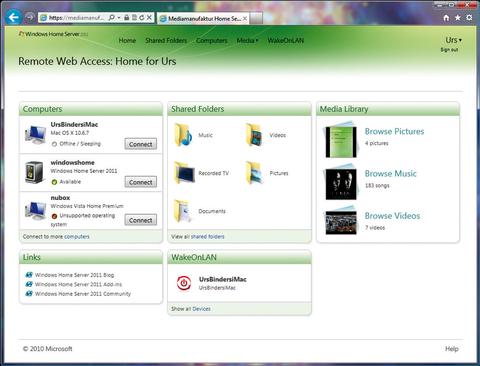Open browser settings gear icon

[469, 18]
